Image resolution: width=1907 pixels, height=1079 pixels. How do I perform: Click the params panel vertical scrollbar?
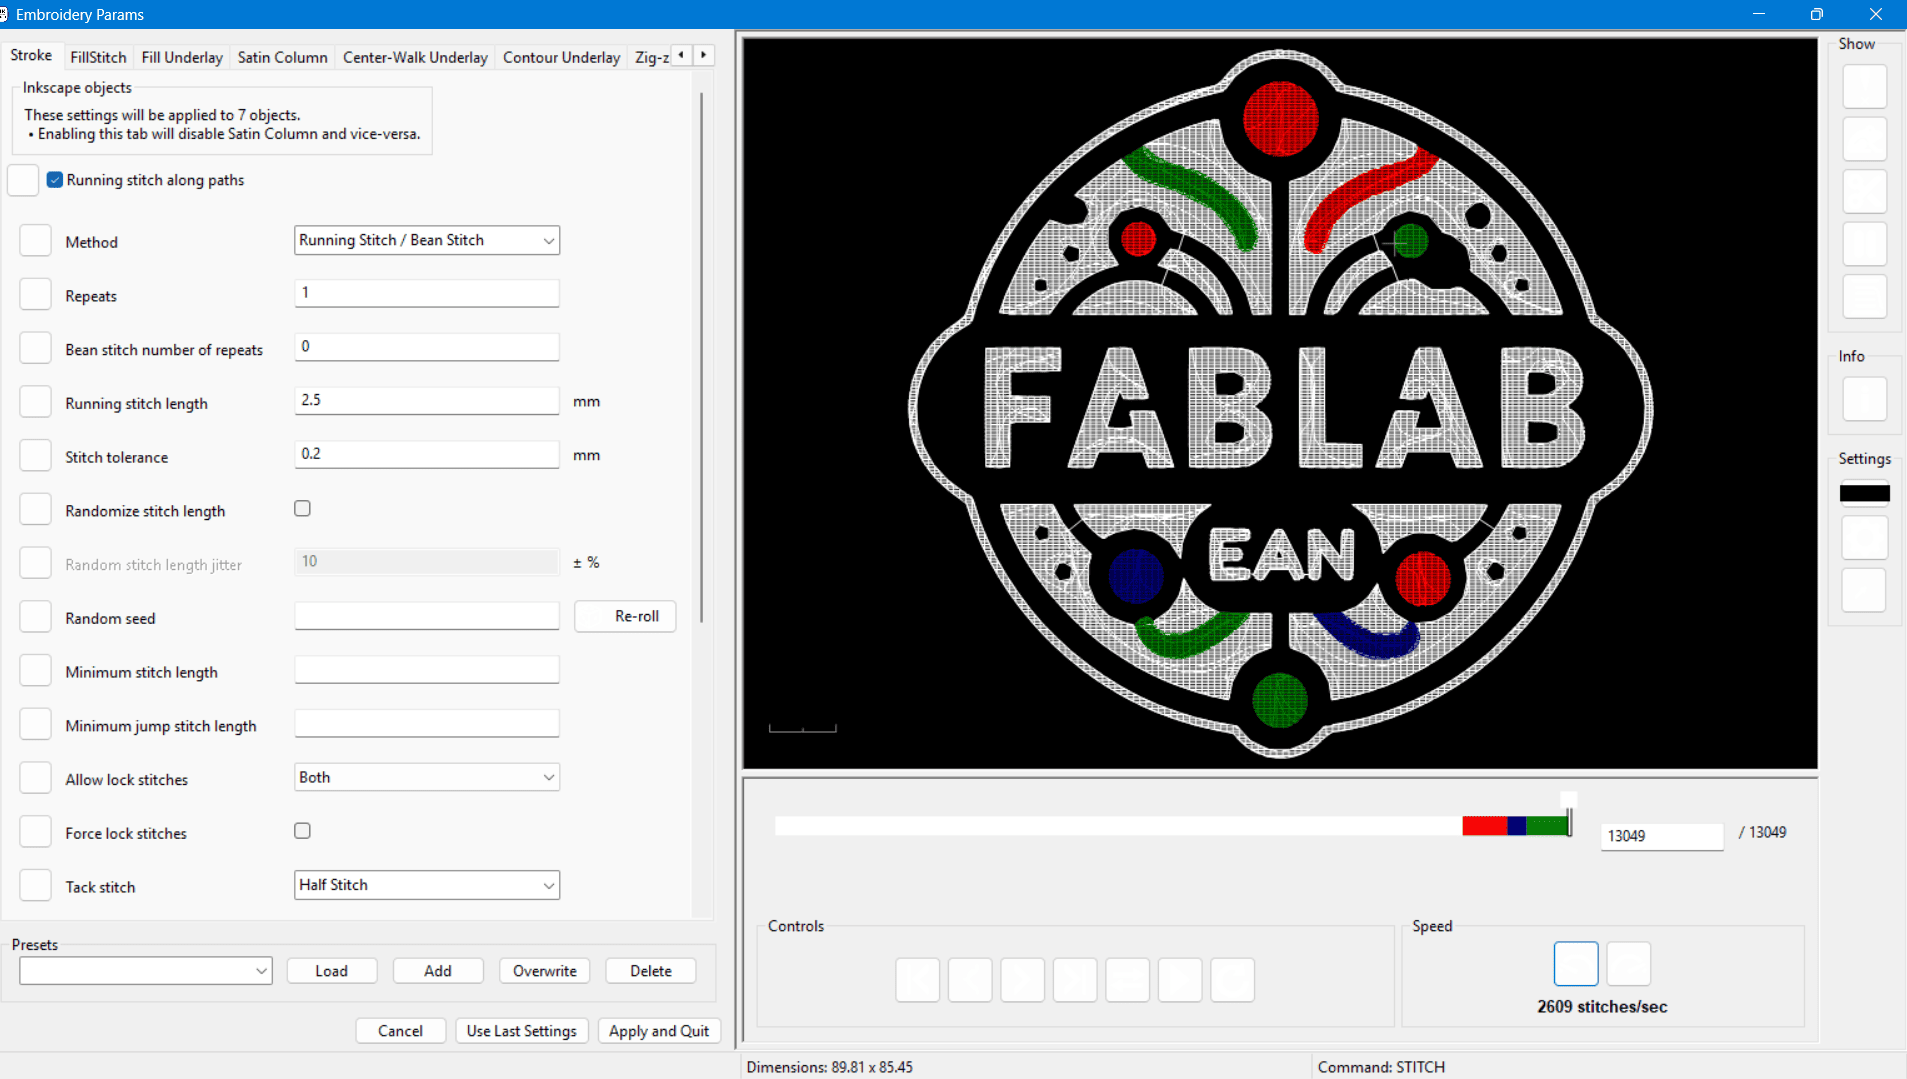click(x=702, y=357)
